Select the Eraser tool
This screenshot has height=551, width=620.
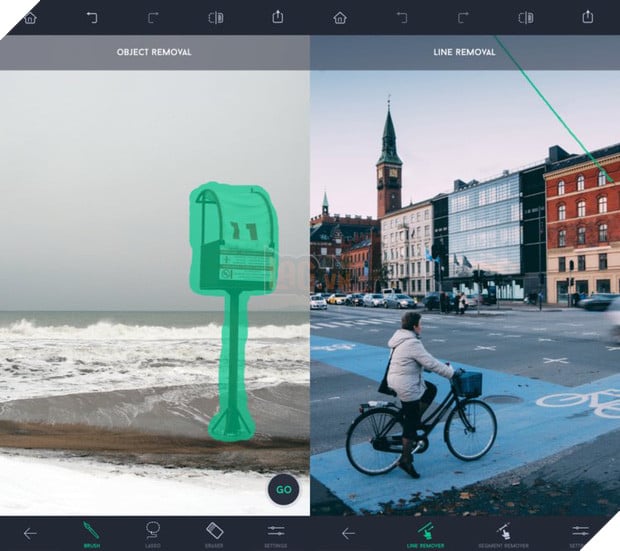pos(214,534)
